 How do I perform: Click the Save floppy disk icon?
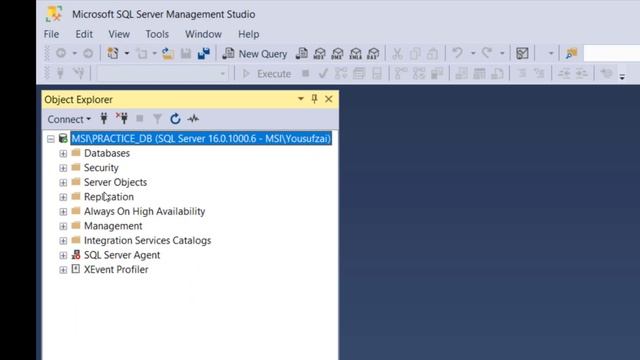(186, 53)
